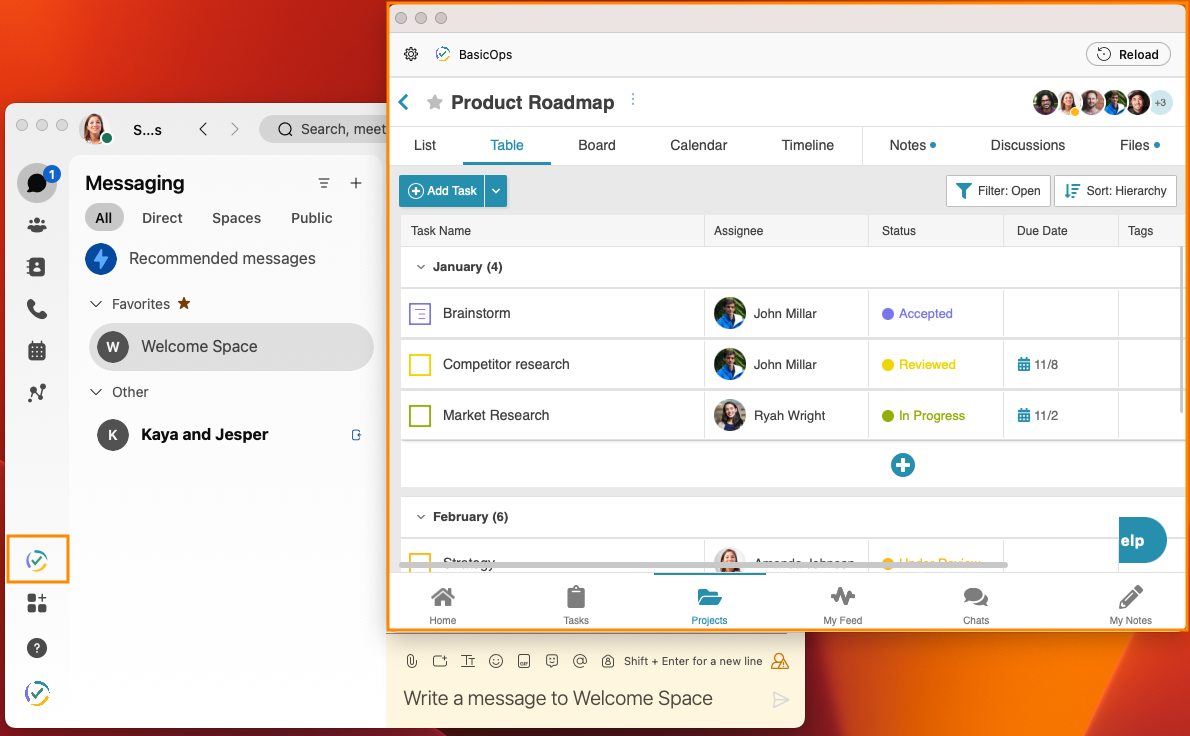The height and width of the screenshot is (736, 1190).
Task: Mention someone with the @ icon
Action: [x=580, y=661]
